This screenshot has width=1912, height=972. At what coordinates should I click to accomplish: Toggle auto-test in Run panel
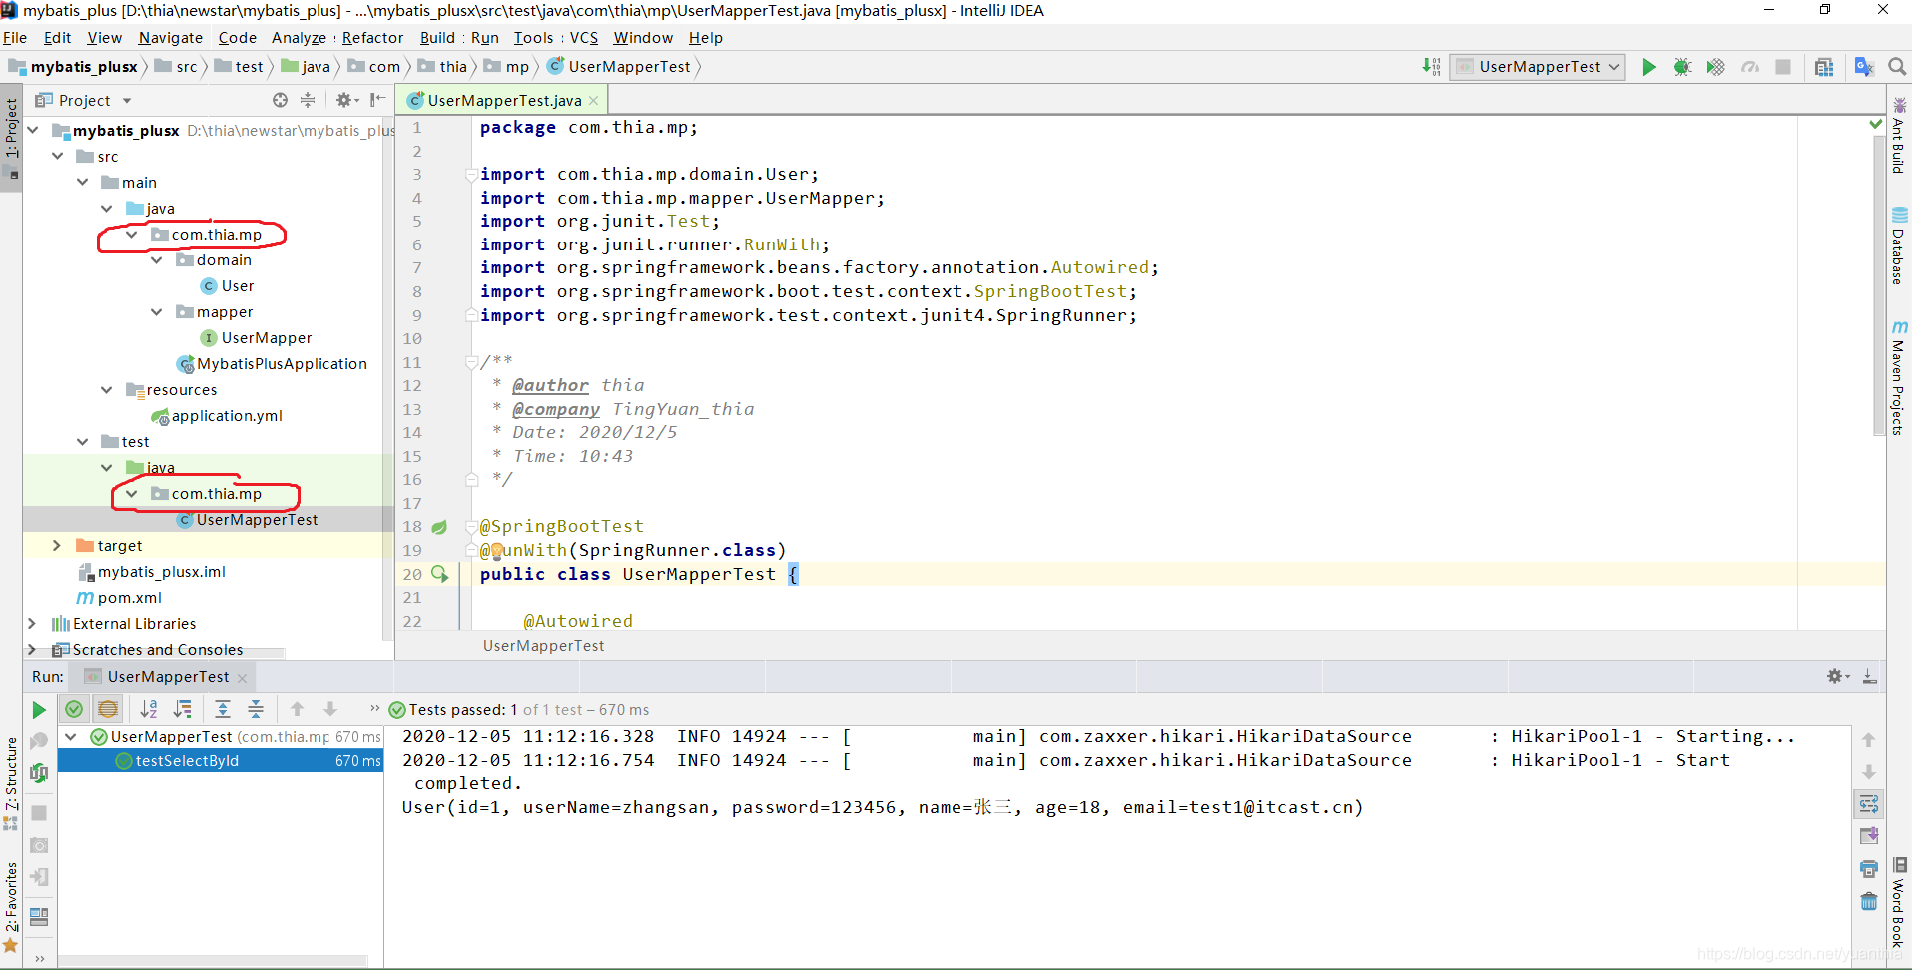[x=39, y=773]
